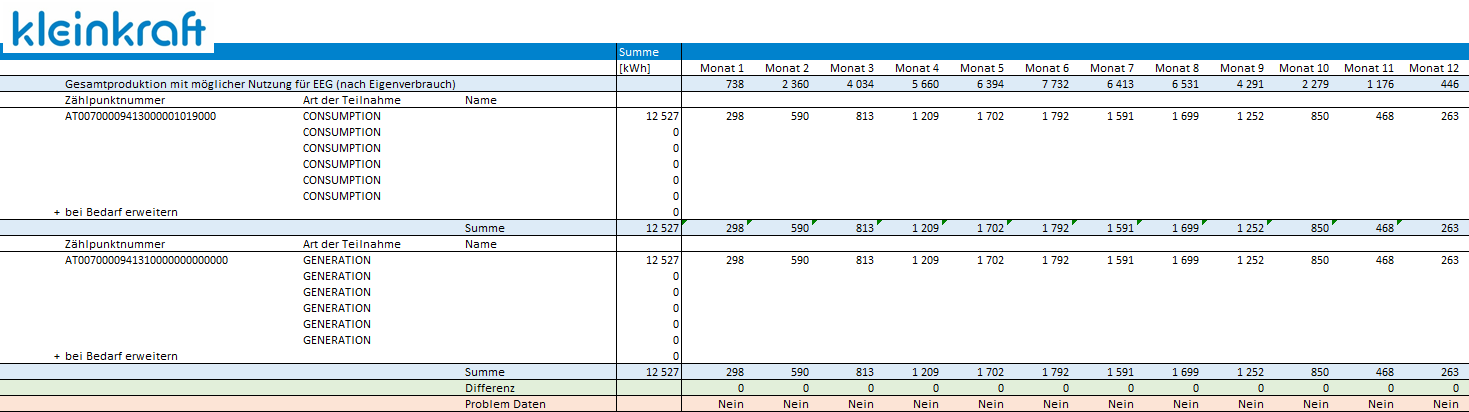Click the Differenz row label
This screenshot has width=1469, height=412.
point(489,388)
